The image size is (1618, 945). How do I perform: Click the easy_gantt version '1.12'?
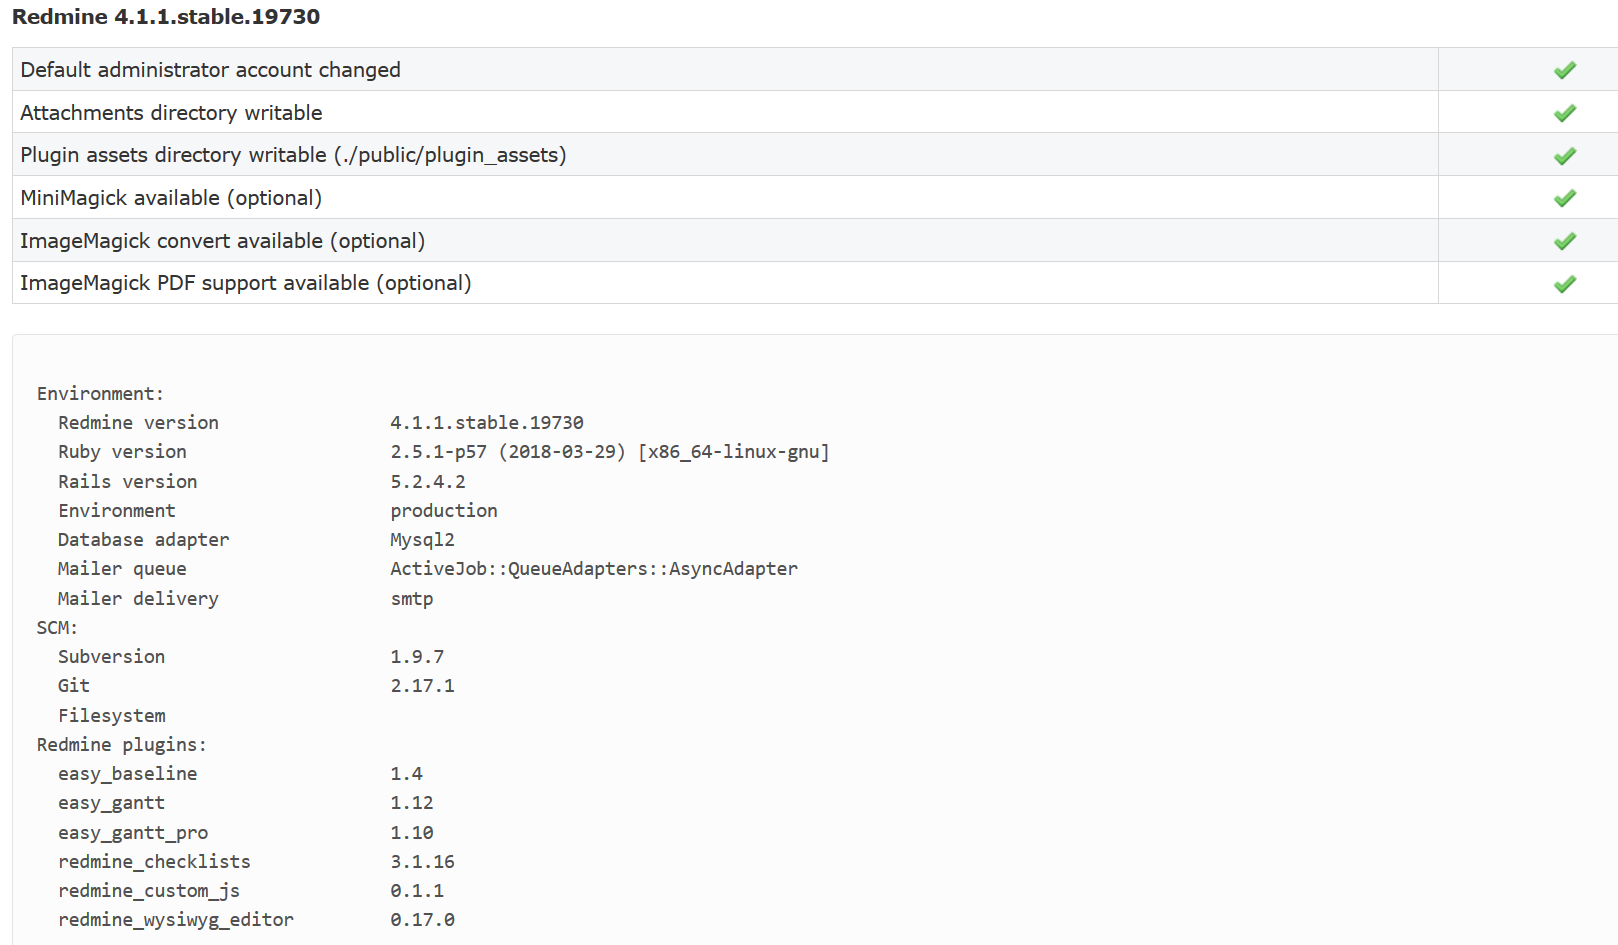click(x=412, y=803)
